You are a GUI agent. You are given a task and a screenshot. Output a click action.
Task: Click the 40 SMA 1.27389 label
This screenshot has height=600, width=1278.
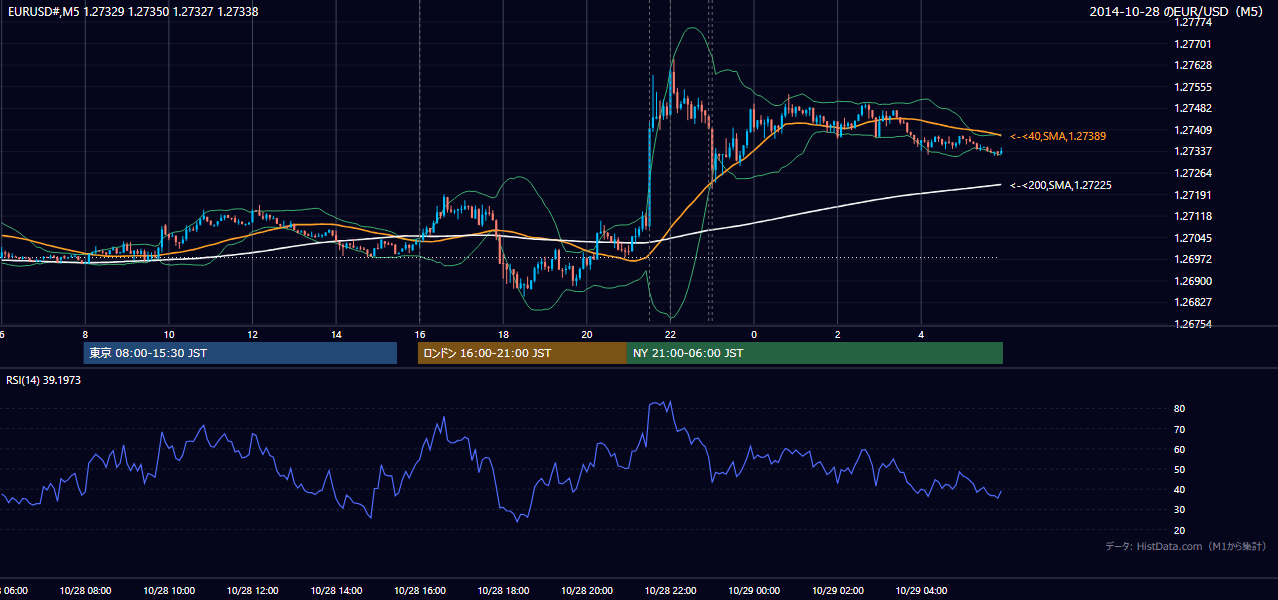1059,135
